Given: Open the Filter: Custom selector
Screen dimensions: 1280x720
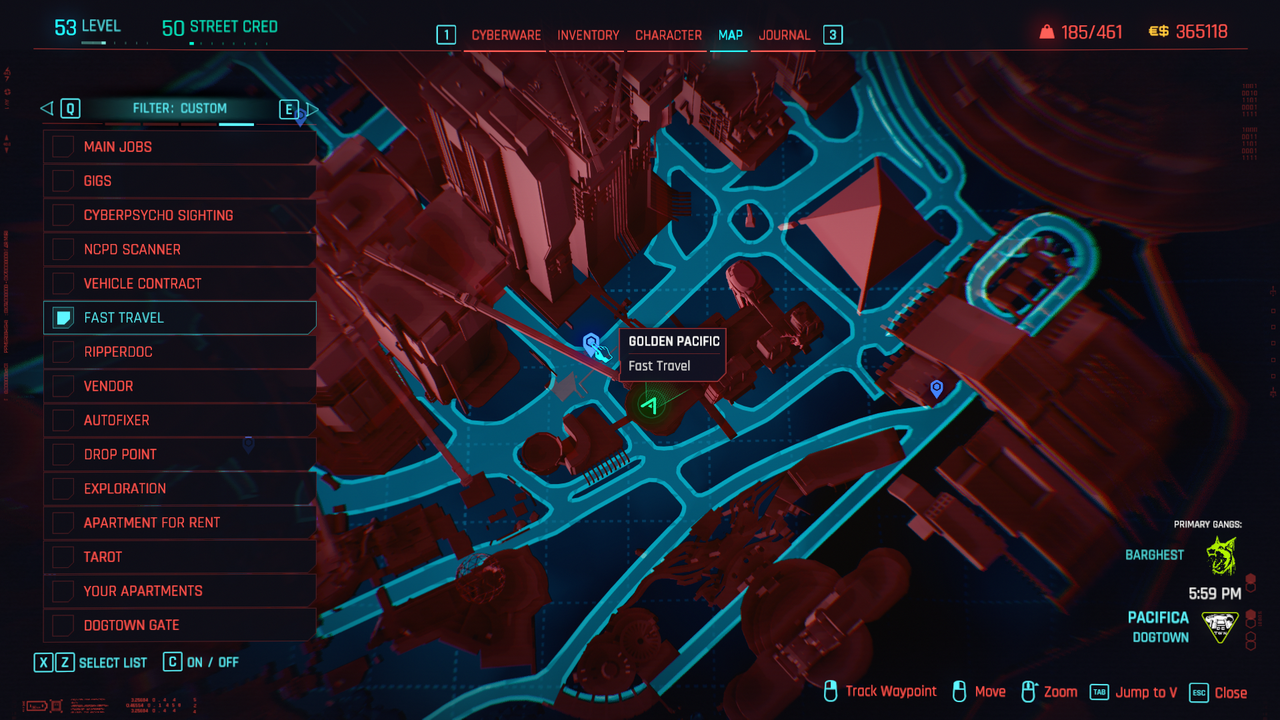Looking at the screenshot, I should click(180, 108).
